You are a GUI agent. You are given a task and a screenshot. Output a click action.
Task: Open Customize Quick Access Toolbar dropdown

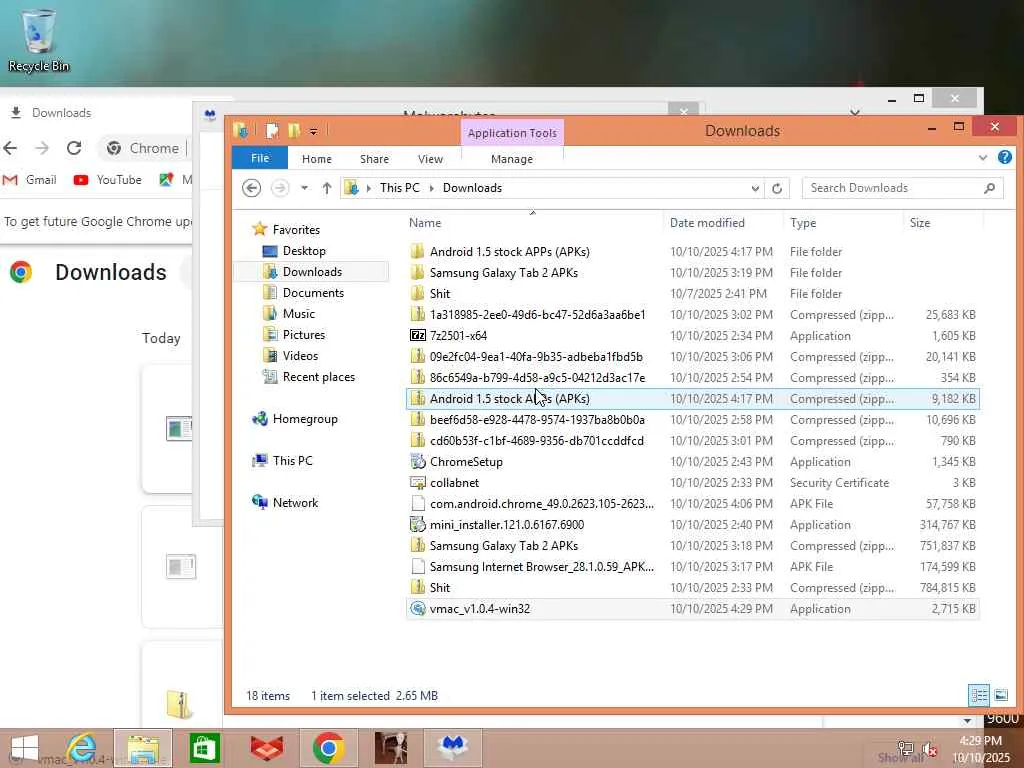[x=313, y=131]
